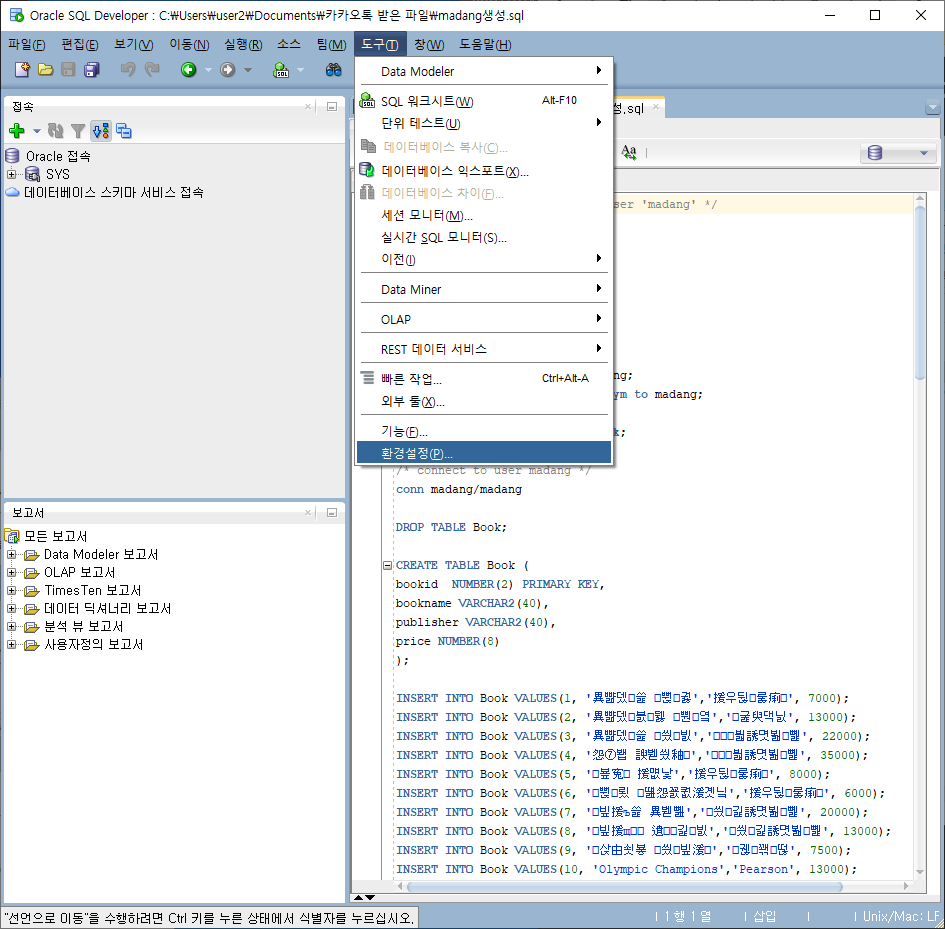The image size is (945, 929).
Task: Close the 접속 connections panel
Action: tap(308, 107)
